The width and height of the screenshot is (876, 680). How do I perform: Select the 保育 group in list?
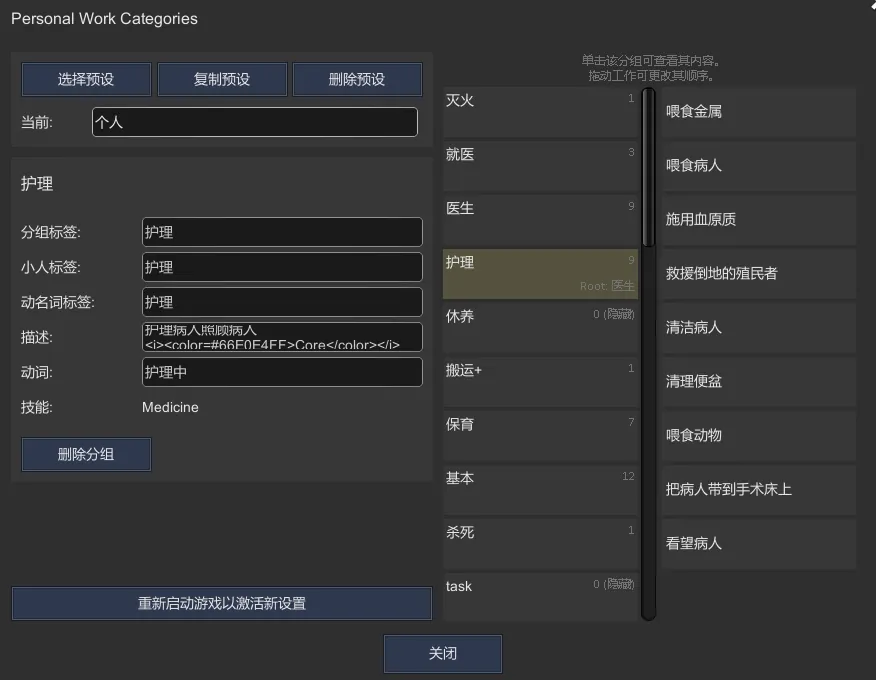click(540, 436)
